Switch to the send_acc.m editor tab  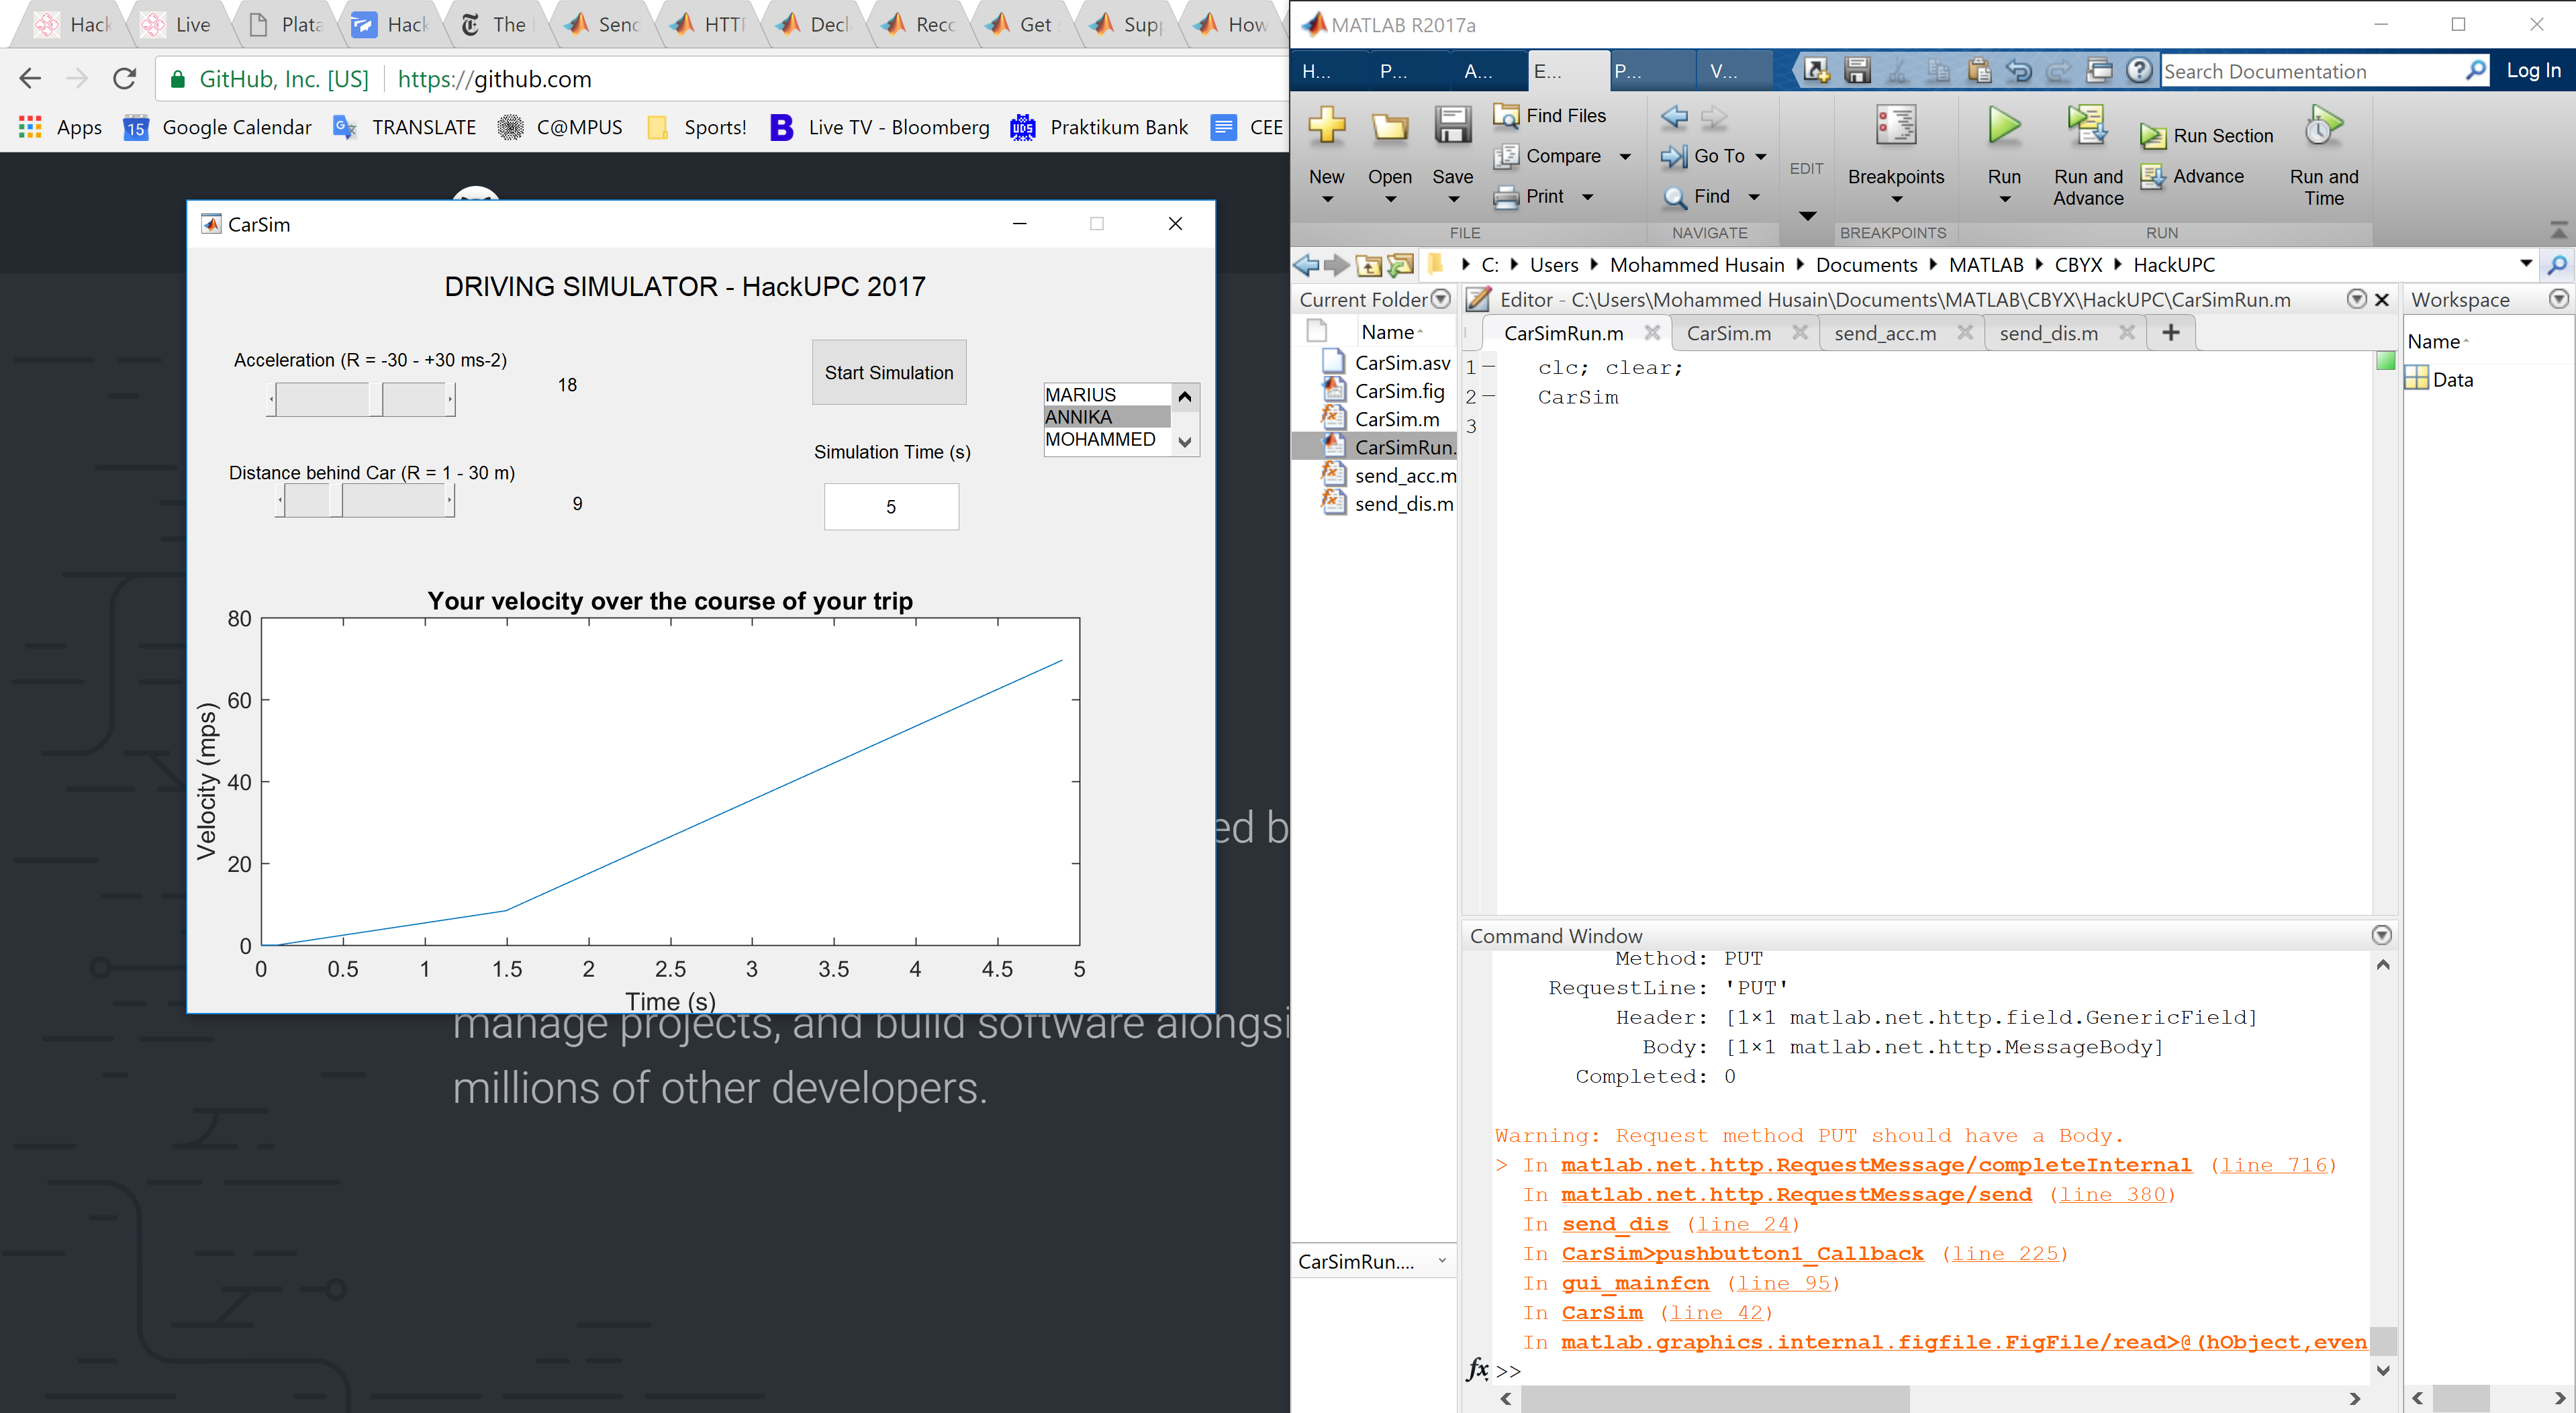click(1884, 333)
